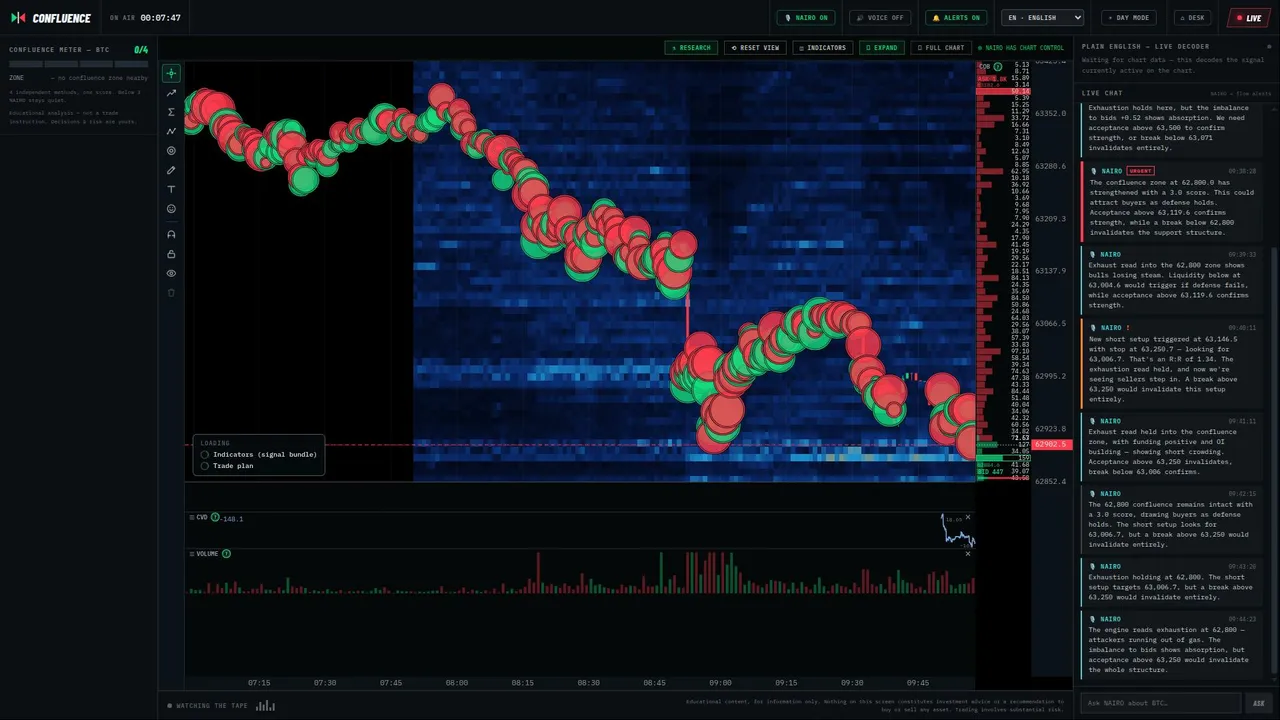Select the sigma statistics tool
Image resolution: width=1280 pixels, height=720 pixels.
171,112
